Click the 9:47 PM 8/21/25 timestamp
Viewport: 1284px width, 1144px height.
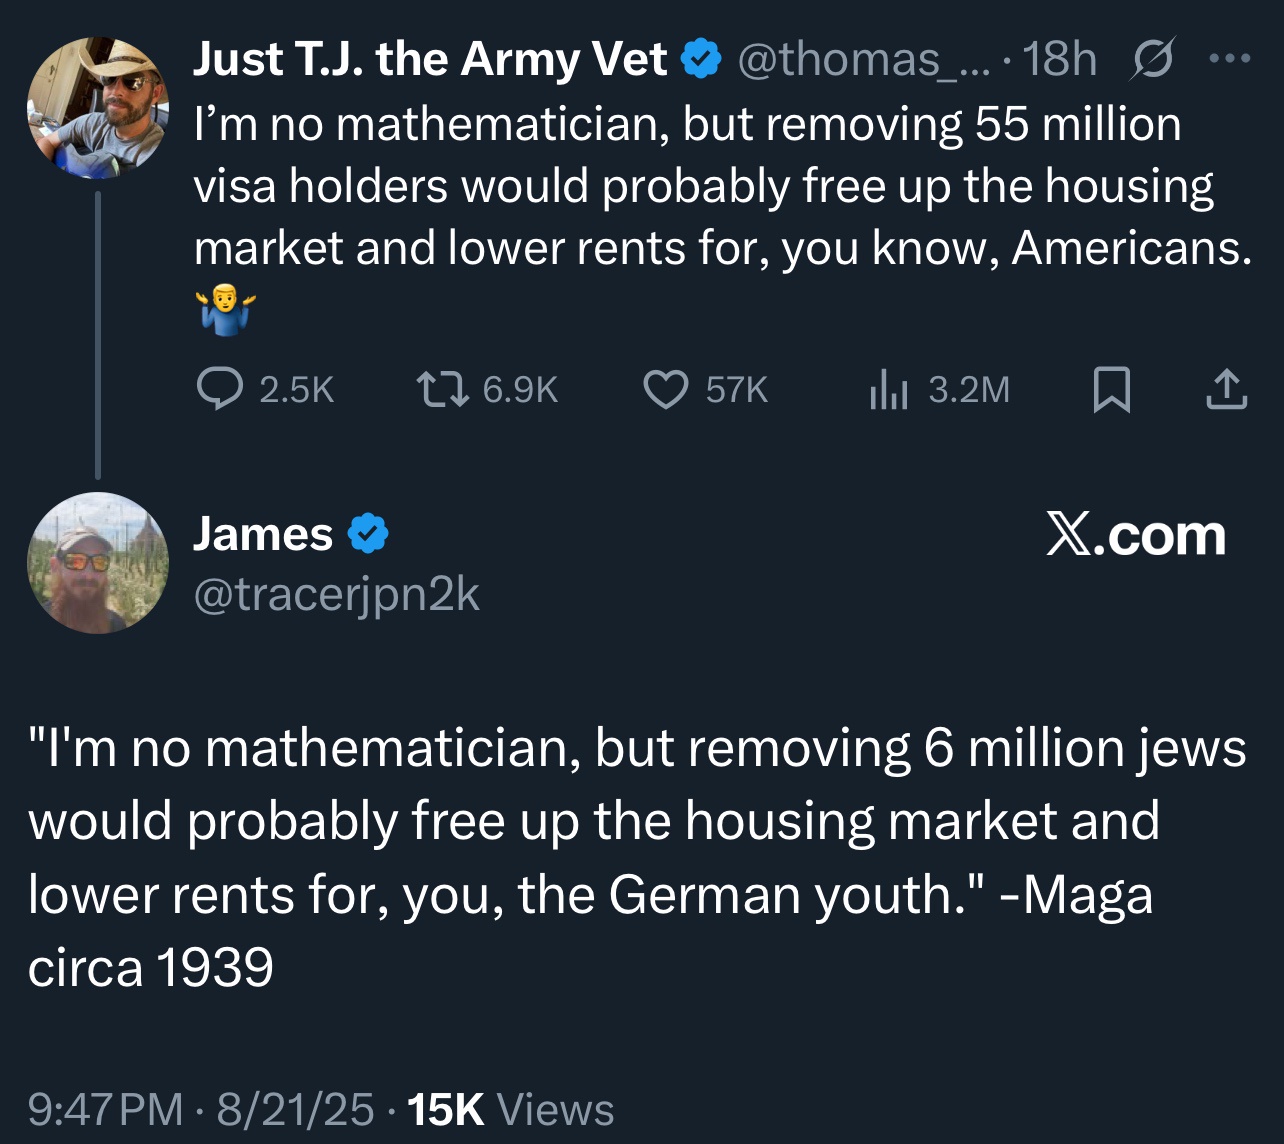tap(201, 1109)
